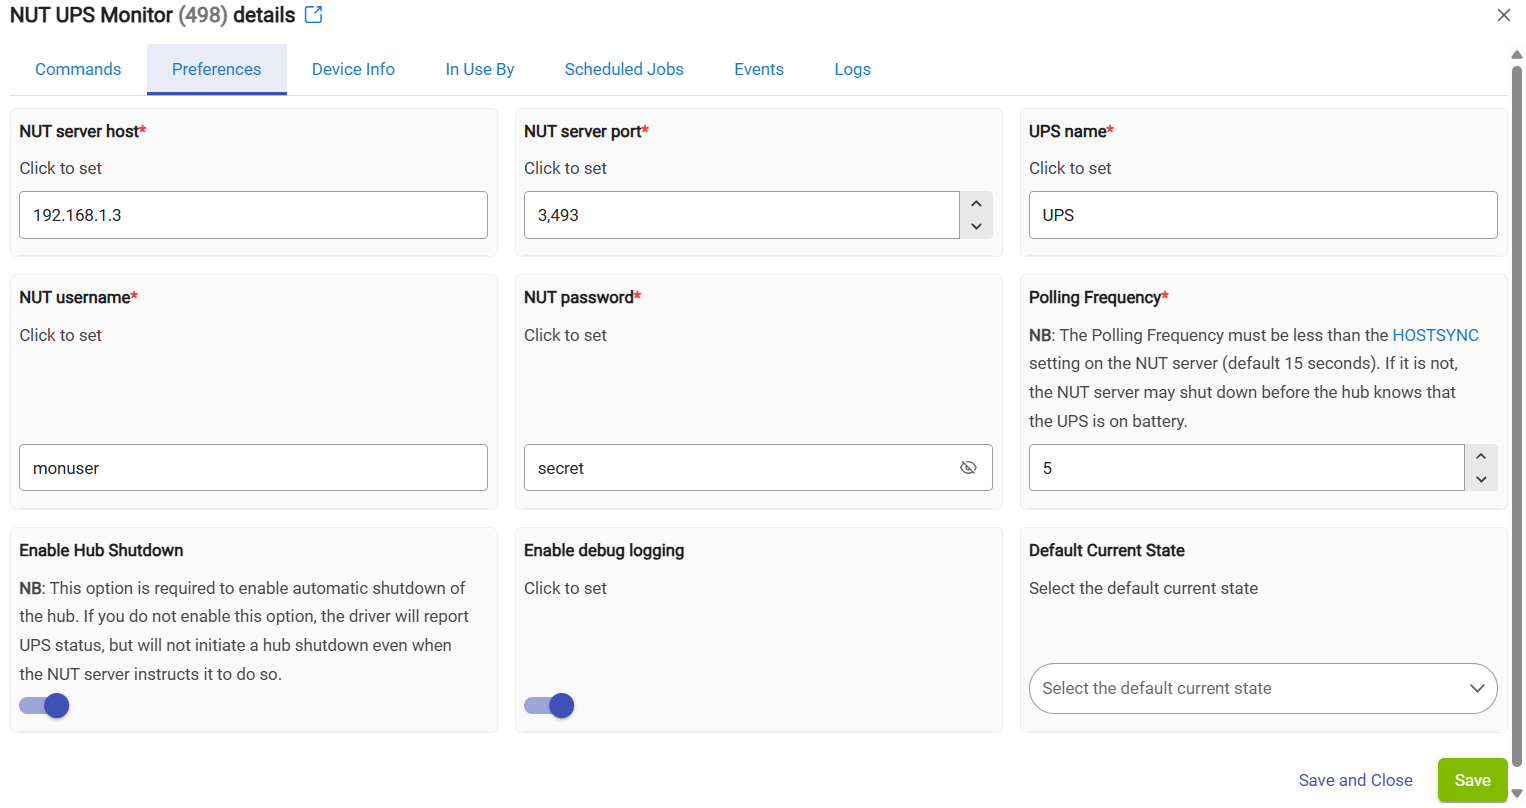Click the "NUT UPS Monitor (498) details" title
This screenshot has width=1526, height=808.
click(152, 15)
